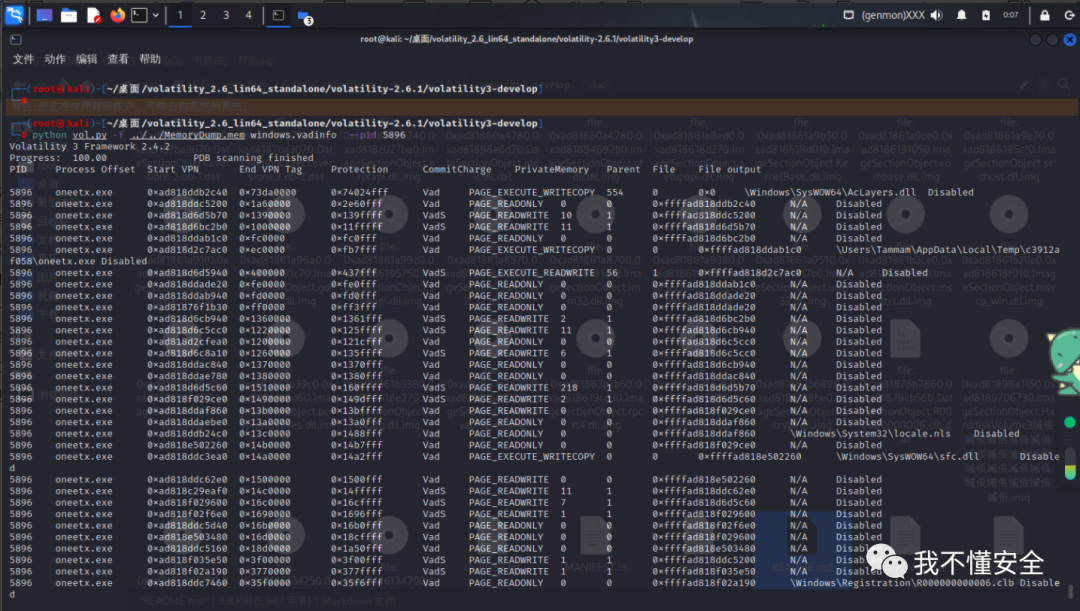The height and width of the screenshot is (611, 1080).
Task: Click windows.vadinfo in the command
Action: 293,135
